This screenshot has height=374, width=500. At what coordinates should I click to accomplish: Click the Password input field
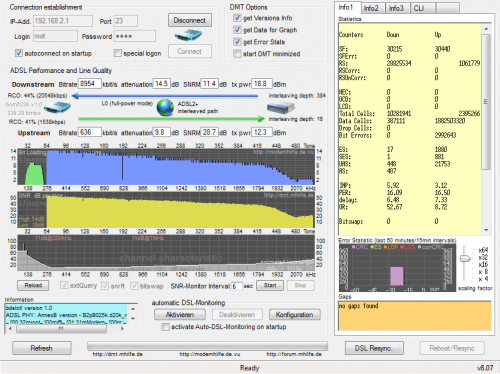tap(135, 36)
